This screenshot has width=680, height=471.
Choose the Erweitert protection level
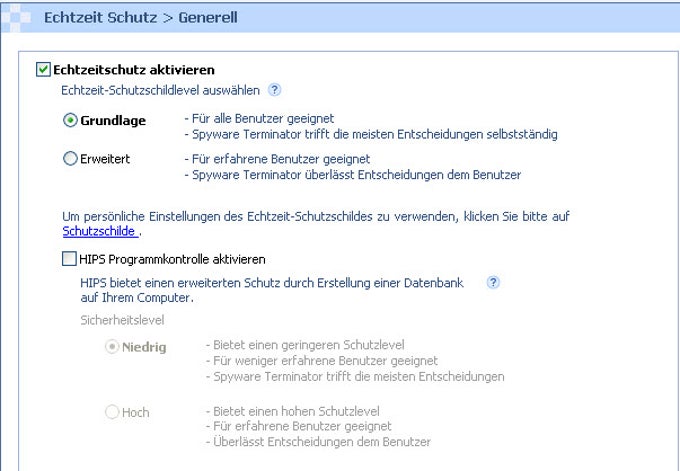(70, 159)
